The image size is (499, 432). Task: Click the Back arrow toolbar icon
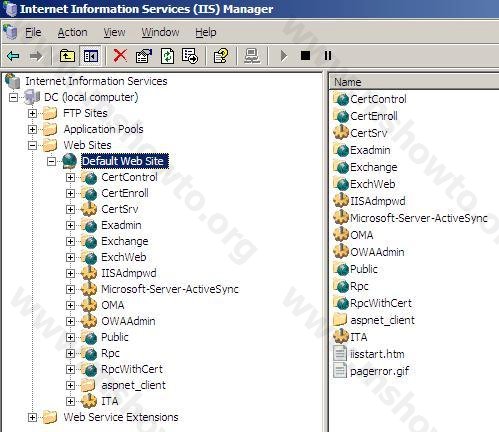[x=13, y=56]
